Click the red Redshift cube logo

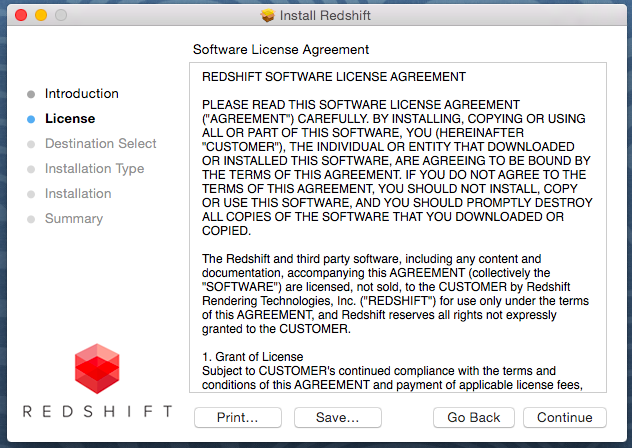click(97, 369)
